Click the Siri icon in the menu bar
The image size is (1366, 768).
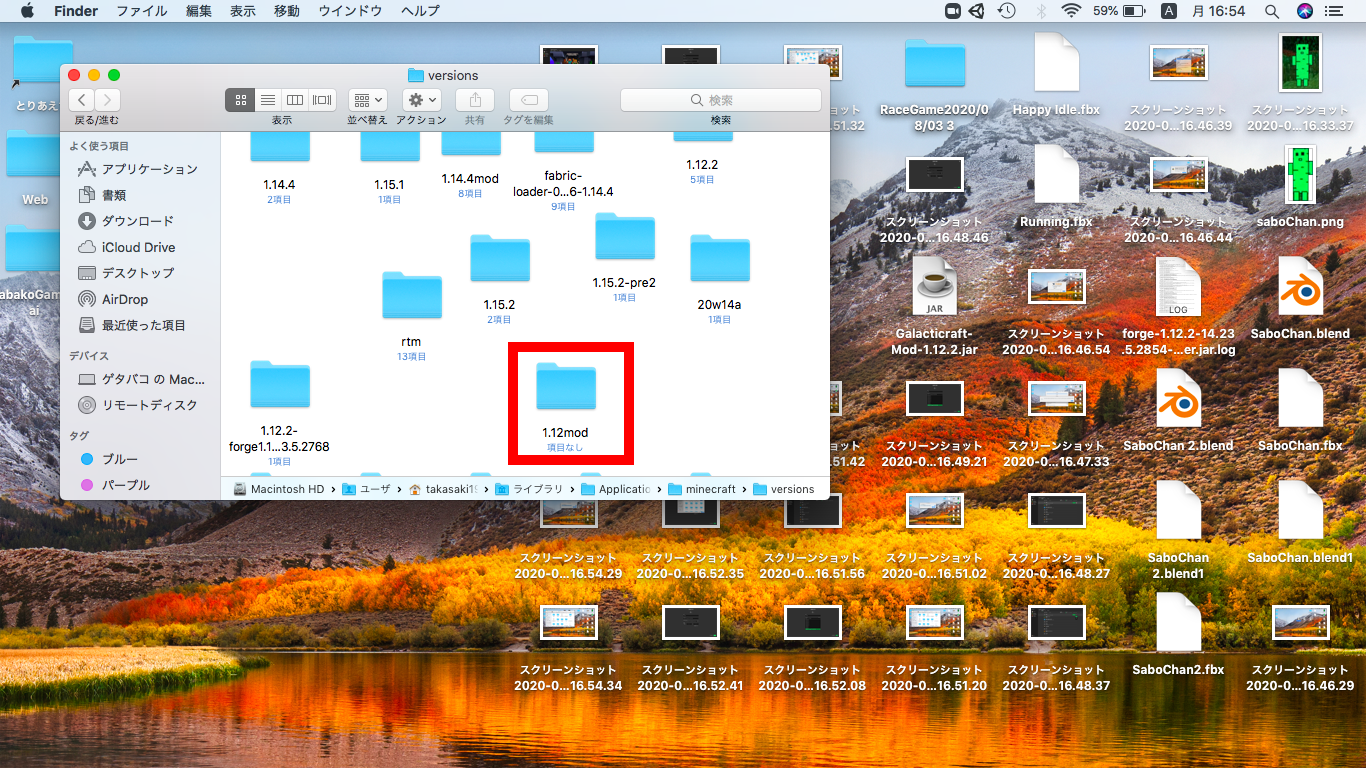(x=1304, y=11)
